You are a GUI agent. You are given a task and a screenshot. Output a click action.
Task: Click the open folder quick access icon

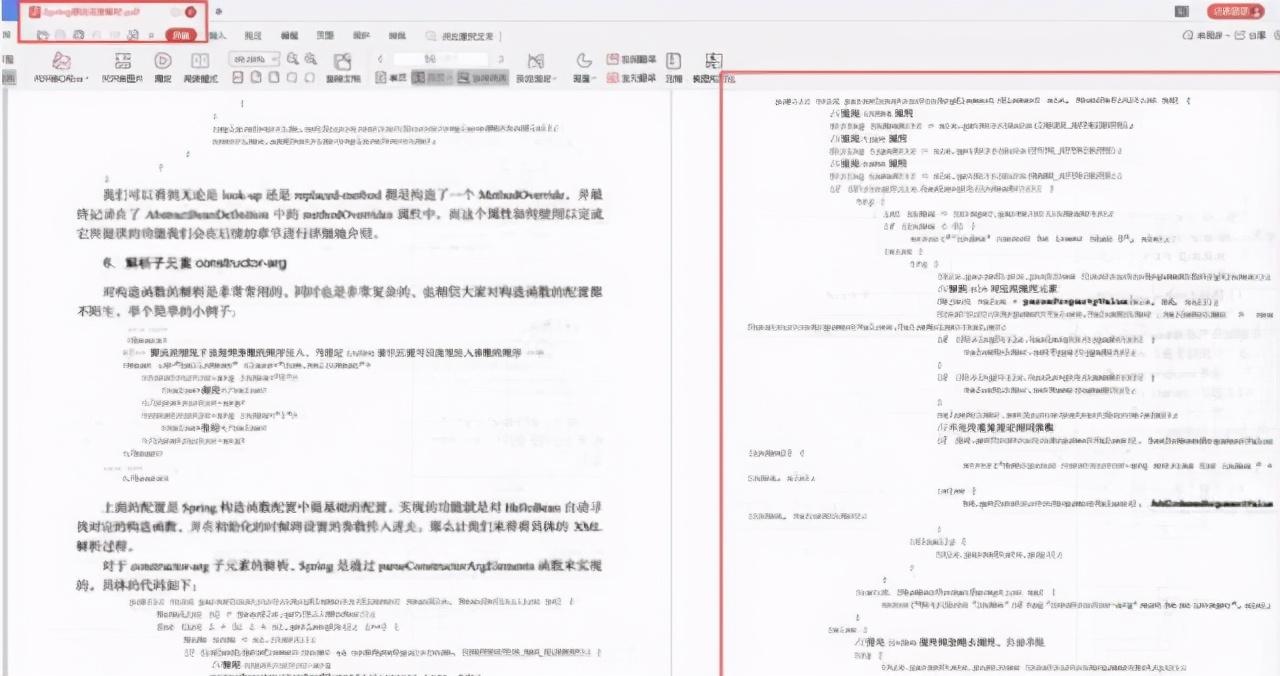(x=42, y=35)
